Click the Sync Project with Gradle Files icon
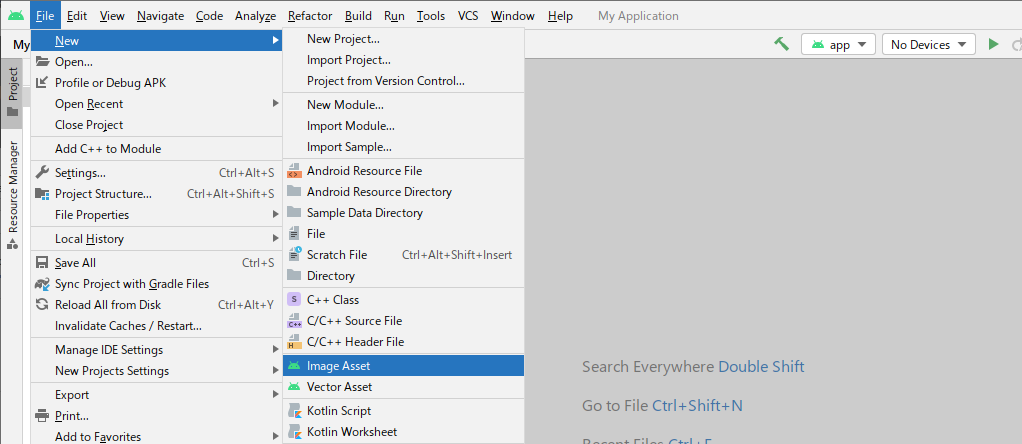 click(x=42, y=284)
